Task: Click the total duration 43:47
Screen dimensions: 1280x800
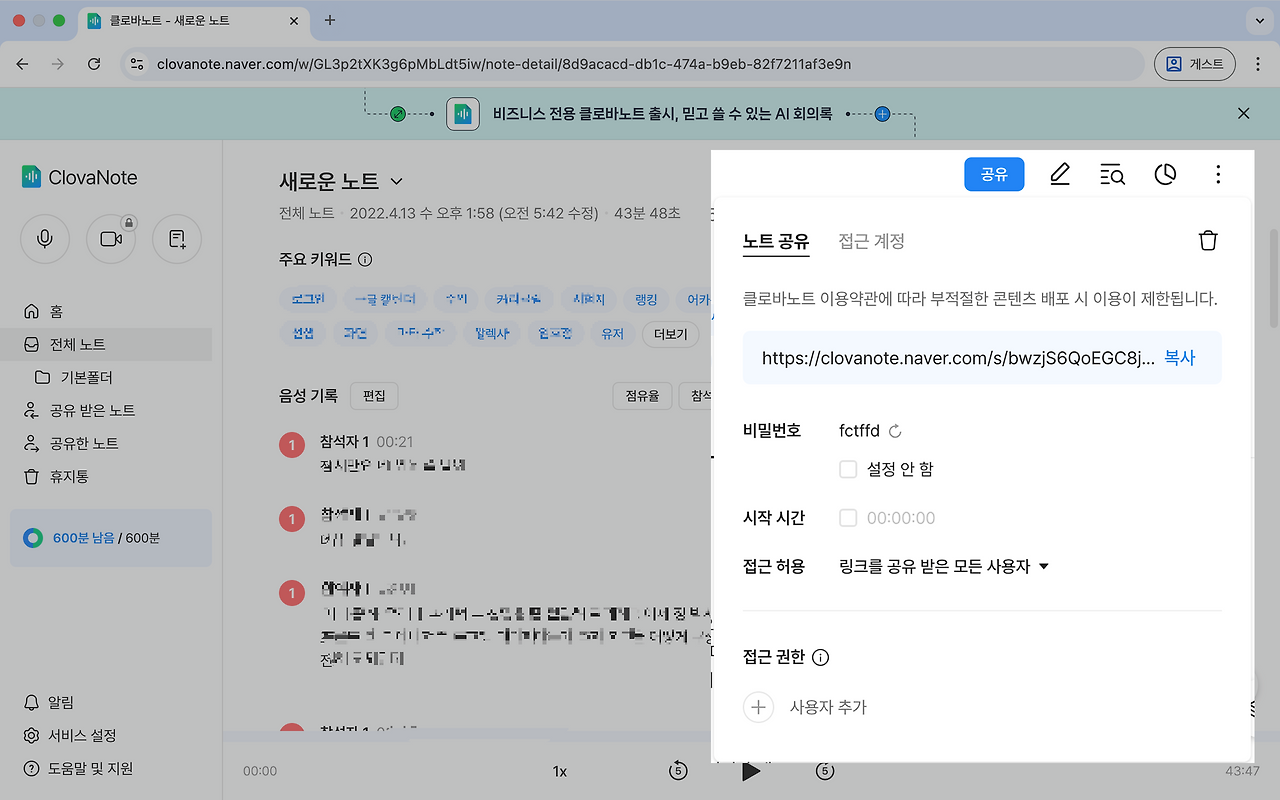Action: click(x=1242, y=771)
